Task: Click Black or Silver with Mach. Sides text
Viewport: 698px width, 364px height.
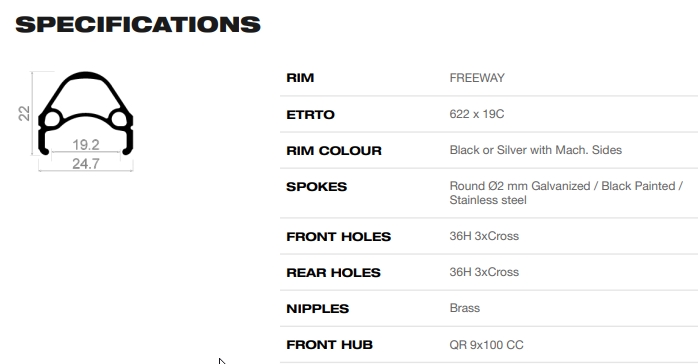Action: 536,150
